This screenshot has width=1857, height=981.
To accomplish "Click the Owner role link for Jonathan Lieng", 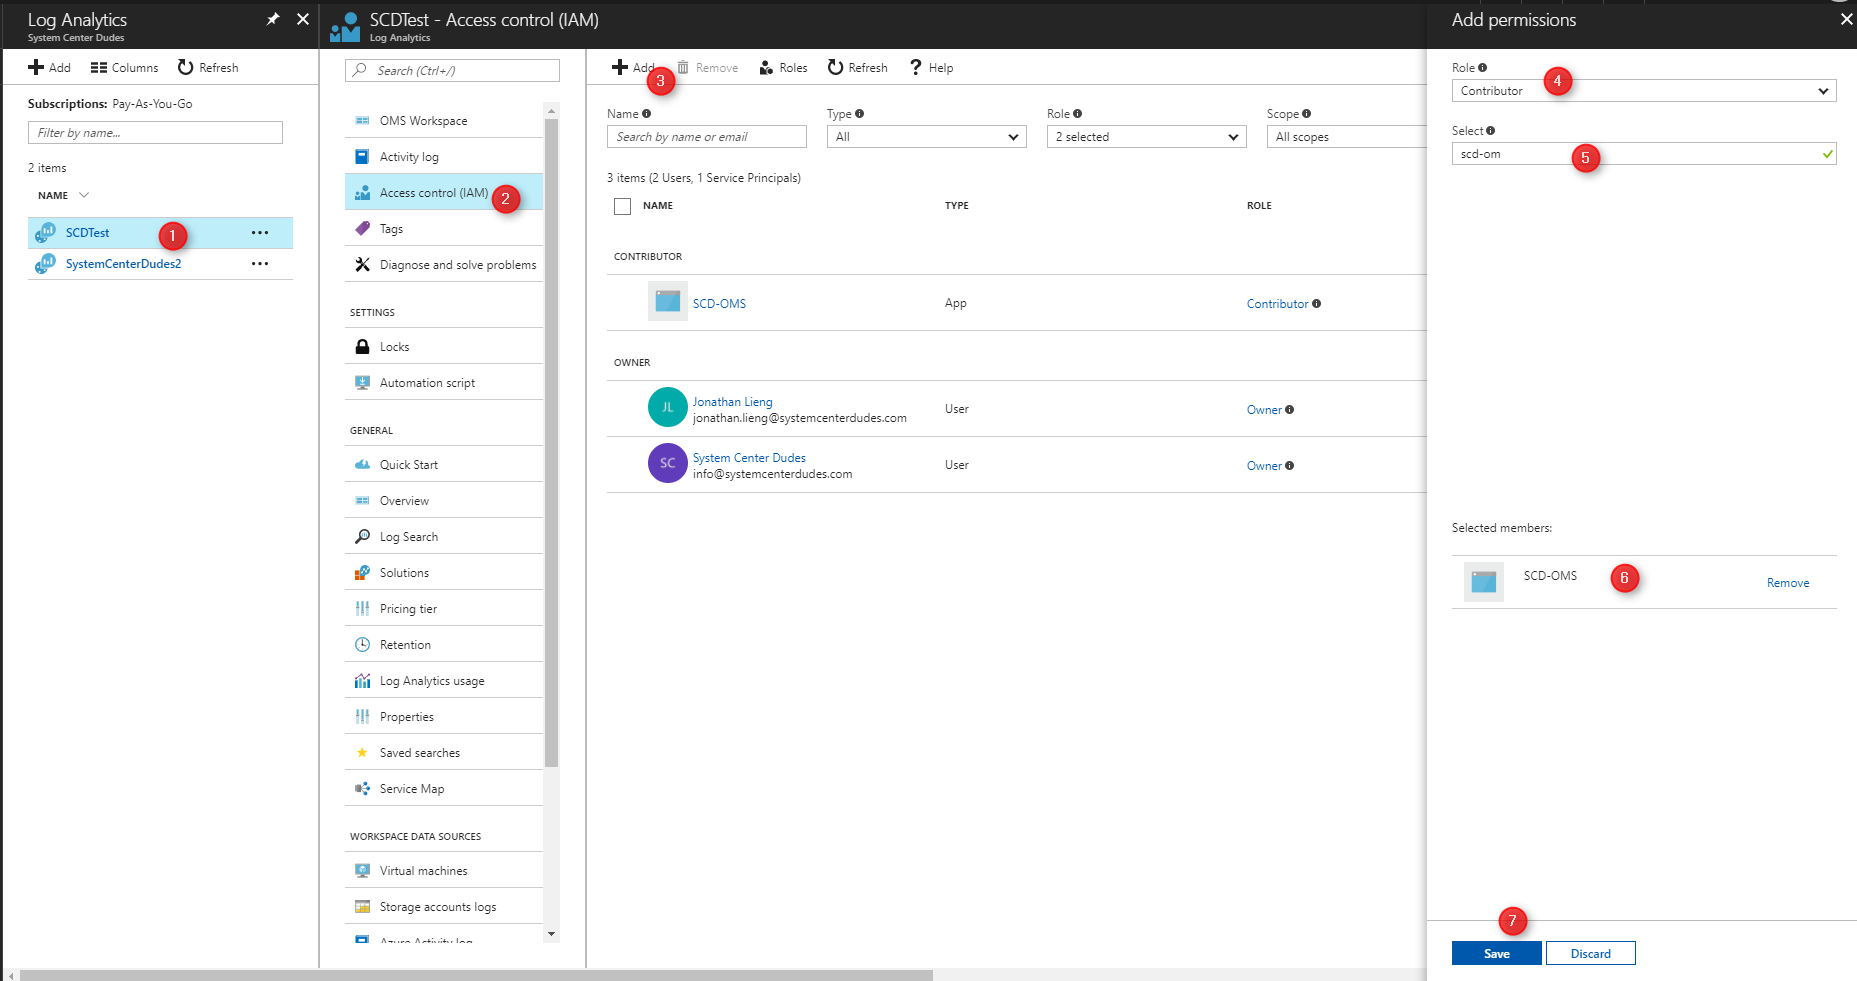I will click(x=1264, y=410).
